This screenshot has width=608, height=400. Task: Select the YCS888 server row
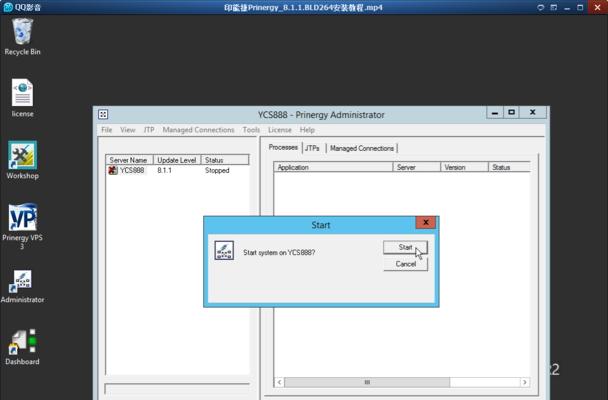tap(177, 170)
